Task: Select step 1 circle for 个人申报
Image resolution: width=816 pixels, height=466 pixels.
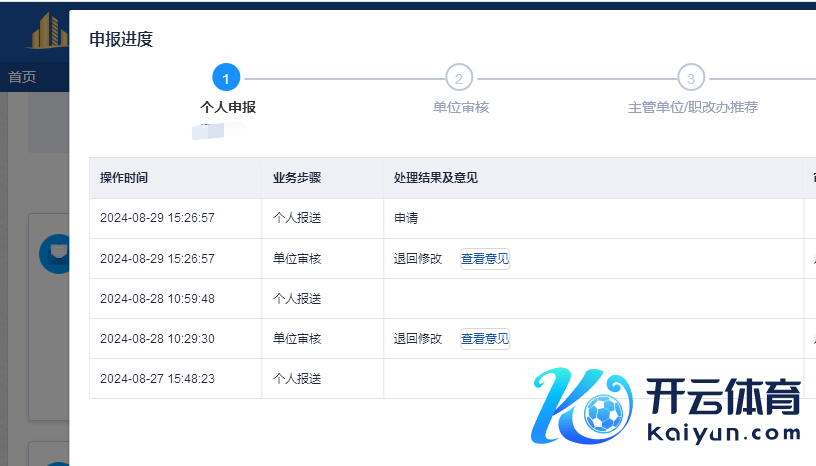Action: (x=226, y=78)
